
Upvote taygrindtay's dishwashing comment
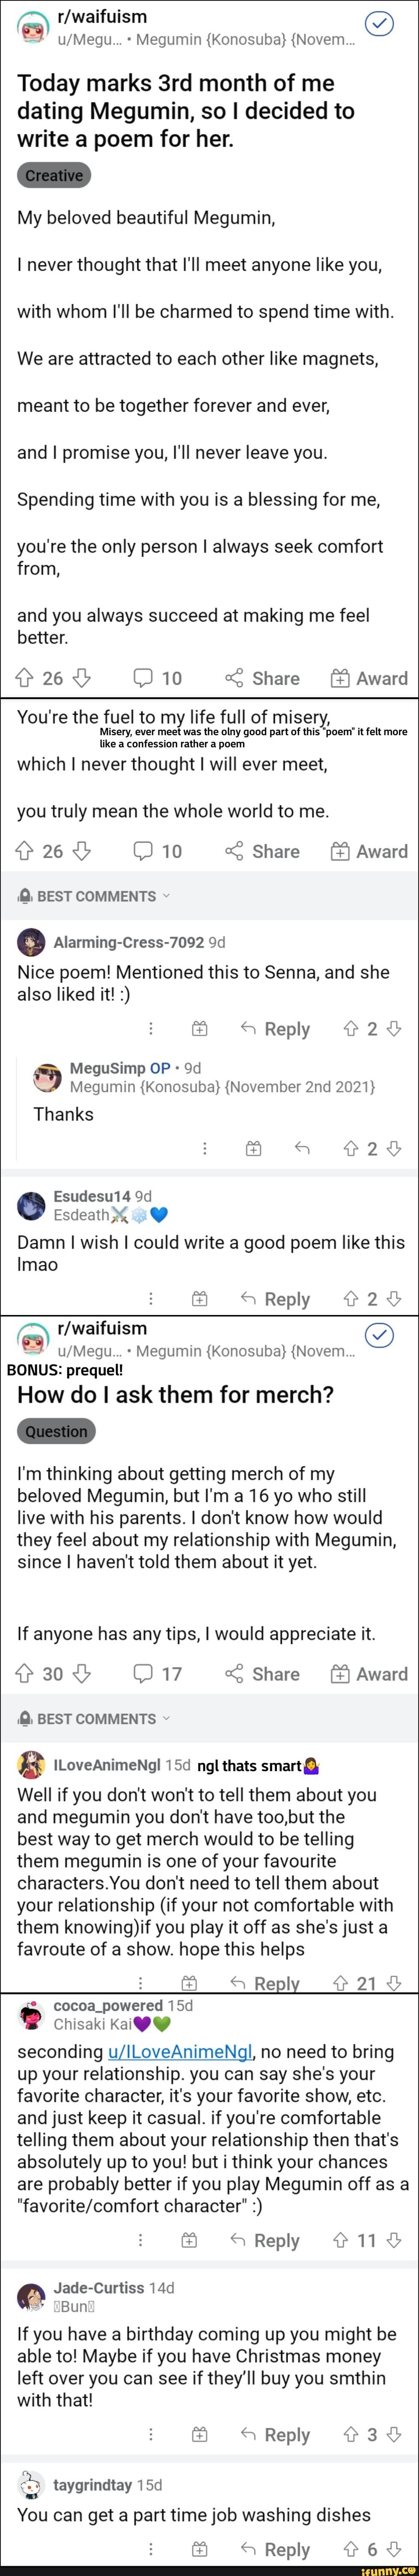tap(350, 2549)
